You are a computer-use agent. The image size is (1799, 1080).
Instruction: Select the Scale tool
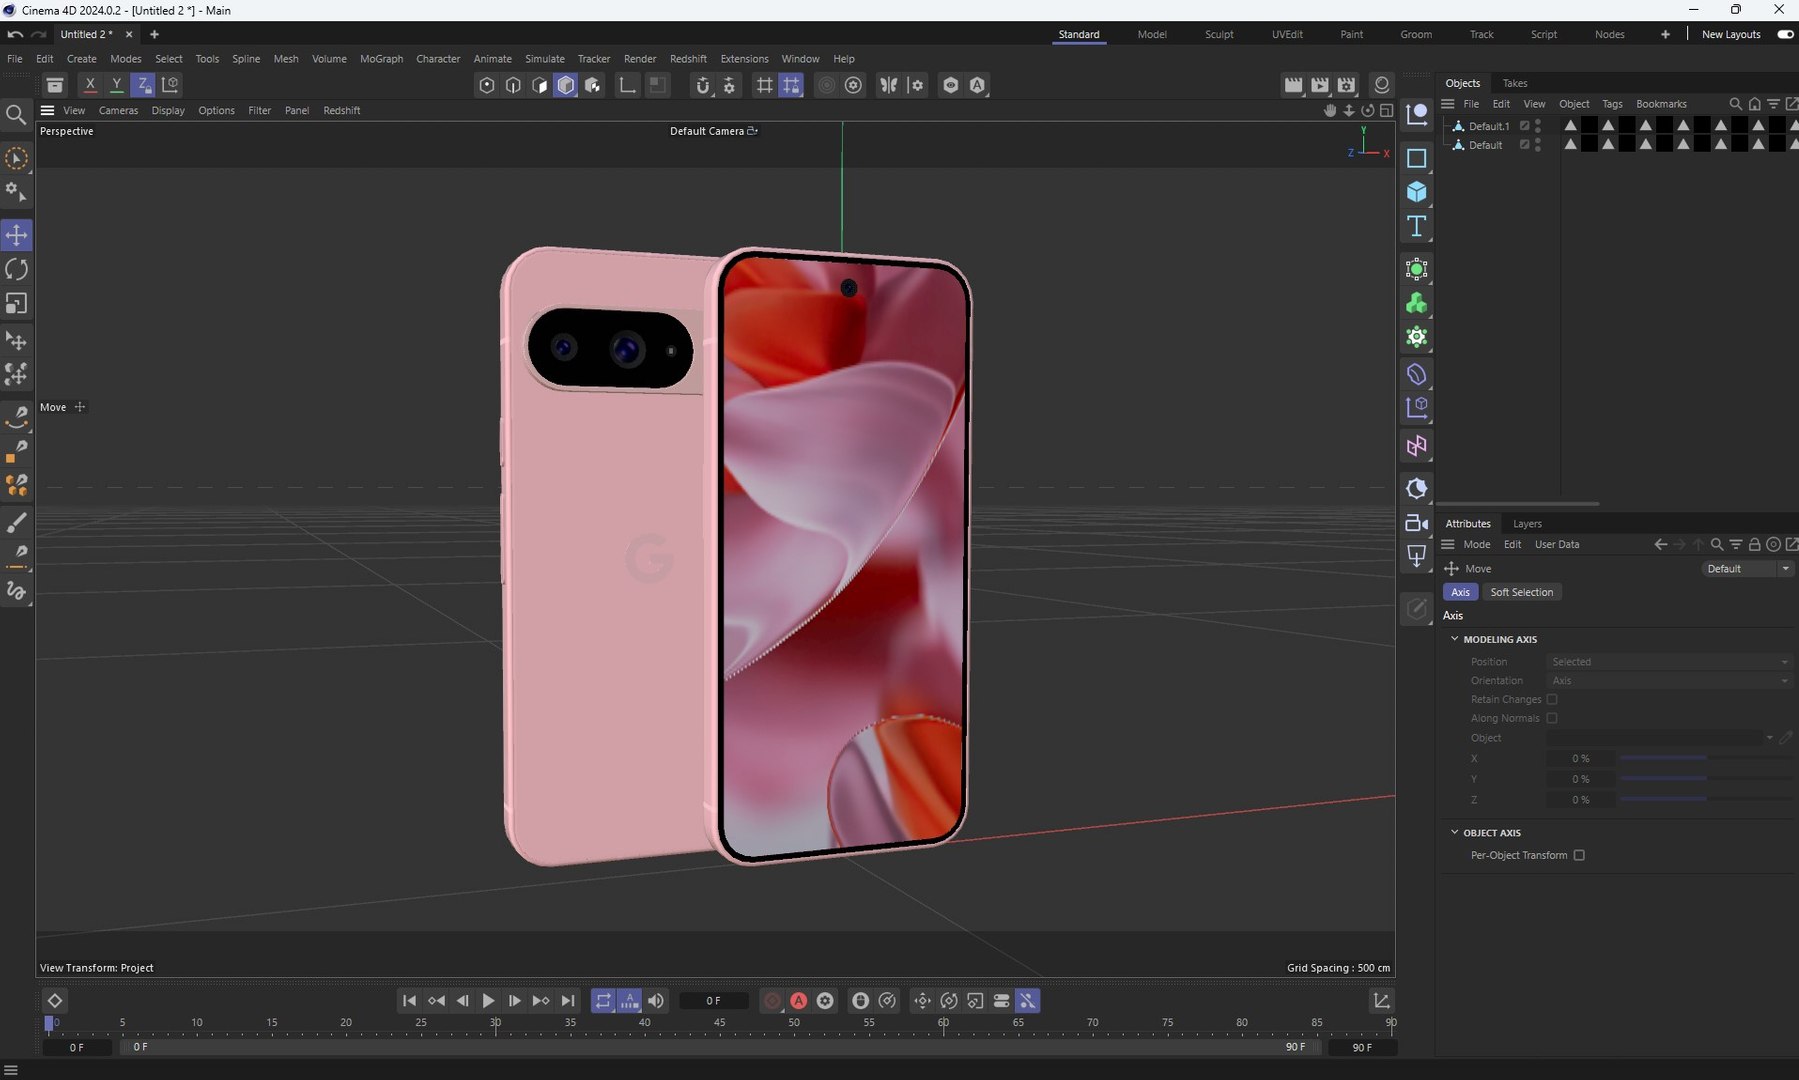pyautogui.click(x=17, y=303)
